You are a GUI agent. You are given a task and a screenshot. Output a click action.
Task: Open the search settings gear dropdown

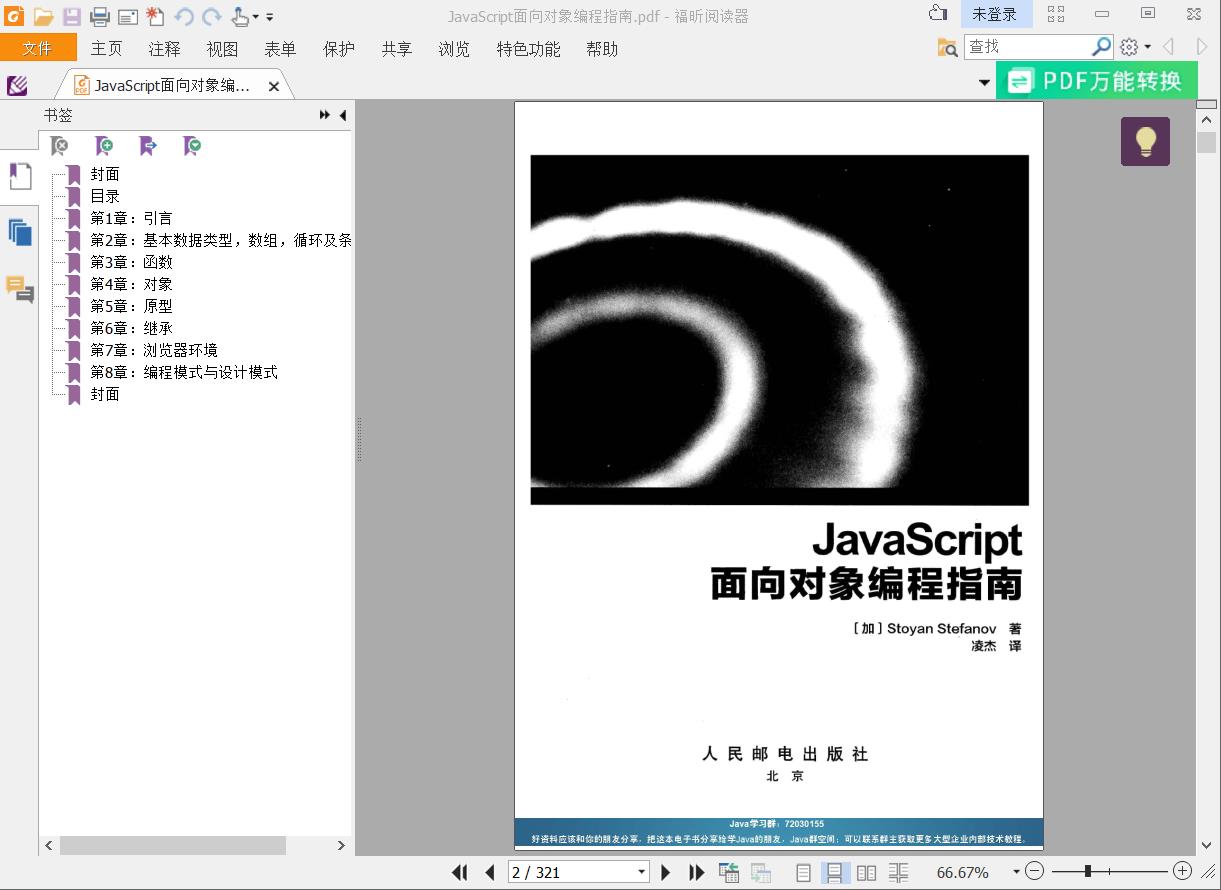(x=1135, y=47)
